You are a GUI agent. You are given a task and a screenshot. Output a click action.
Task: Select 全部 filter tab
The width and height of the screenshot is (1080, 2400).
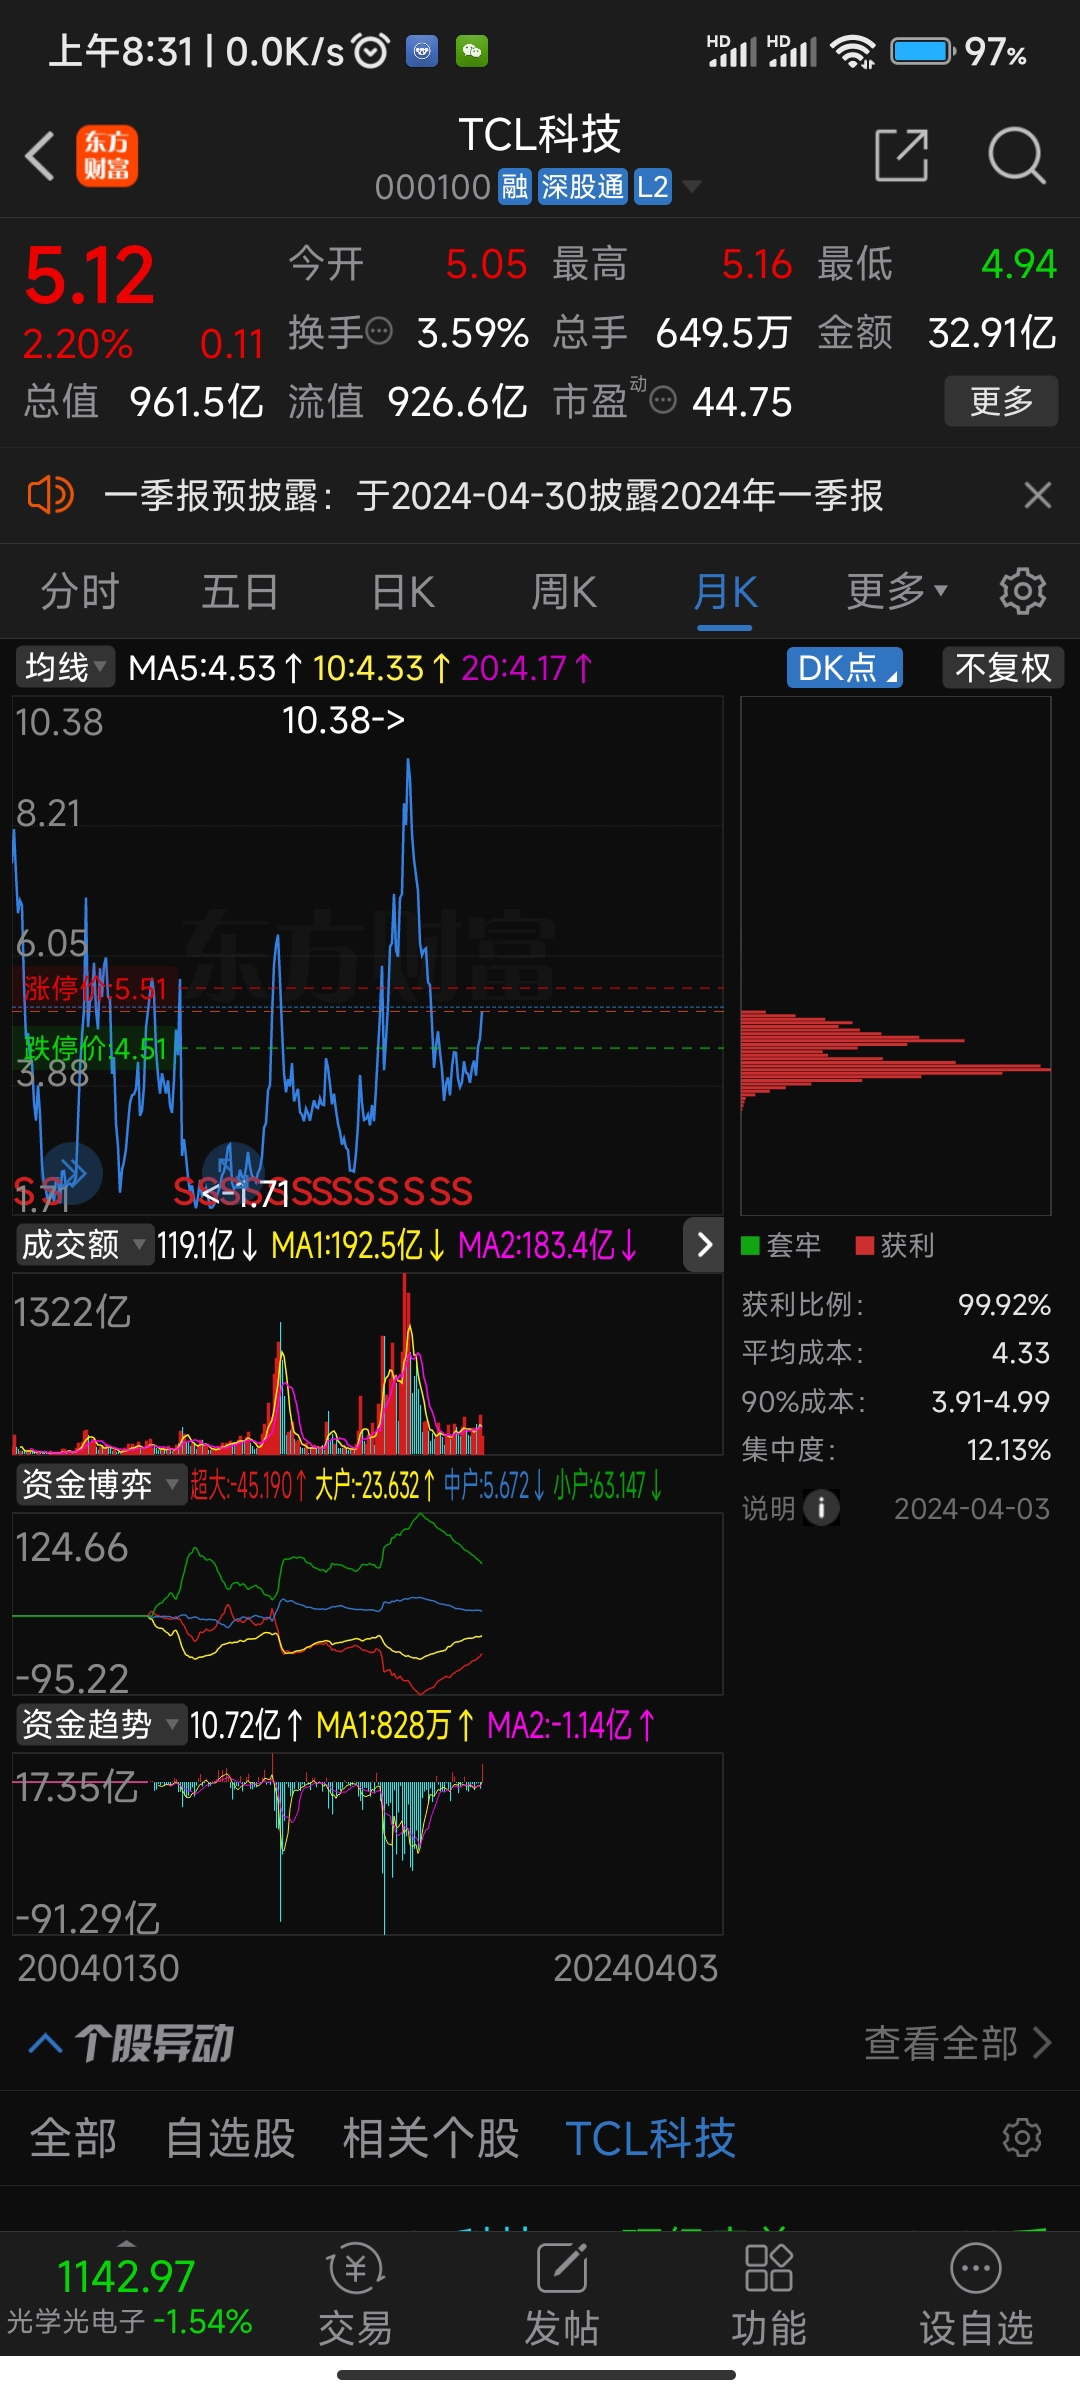pyautogui.click(x=73, y=2138)
